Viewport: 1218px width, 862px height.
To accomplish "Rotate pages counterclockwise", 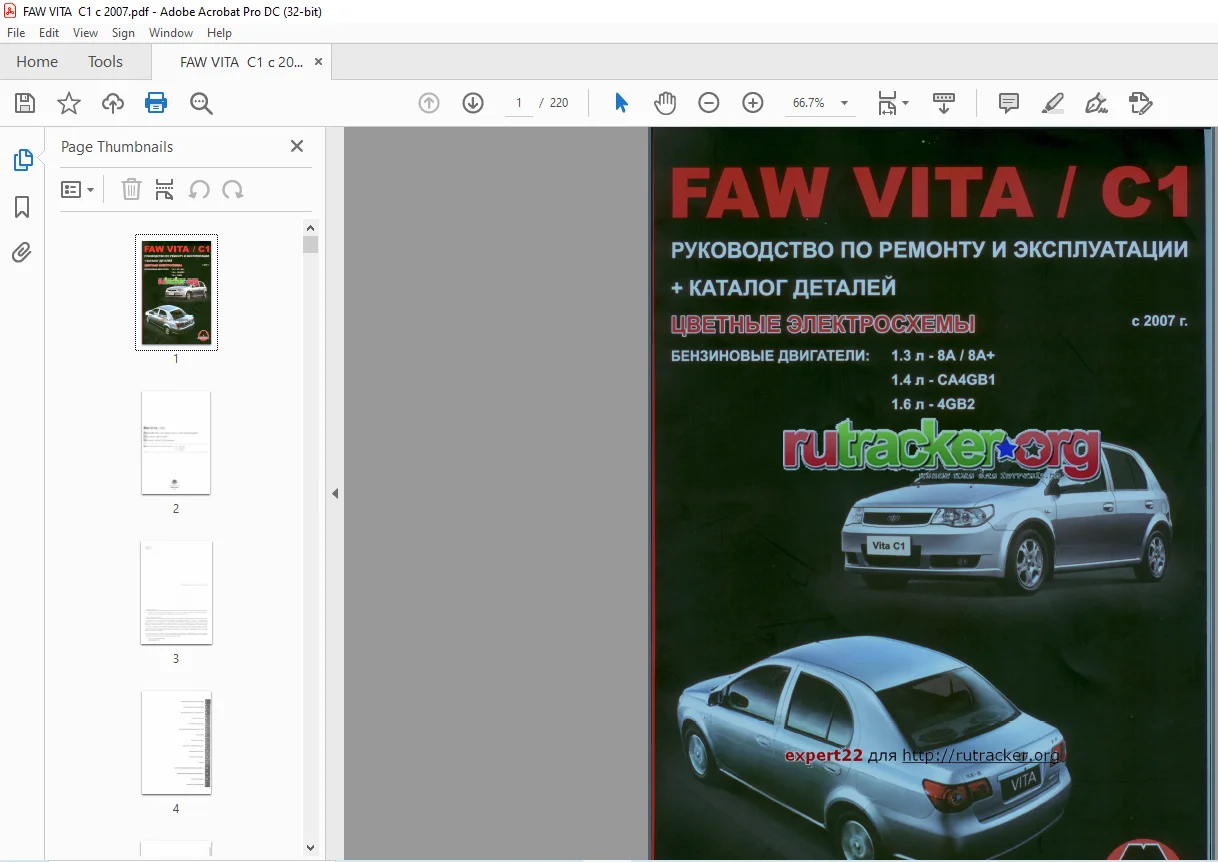I will pos(199,189).
